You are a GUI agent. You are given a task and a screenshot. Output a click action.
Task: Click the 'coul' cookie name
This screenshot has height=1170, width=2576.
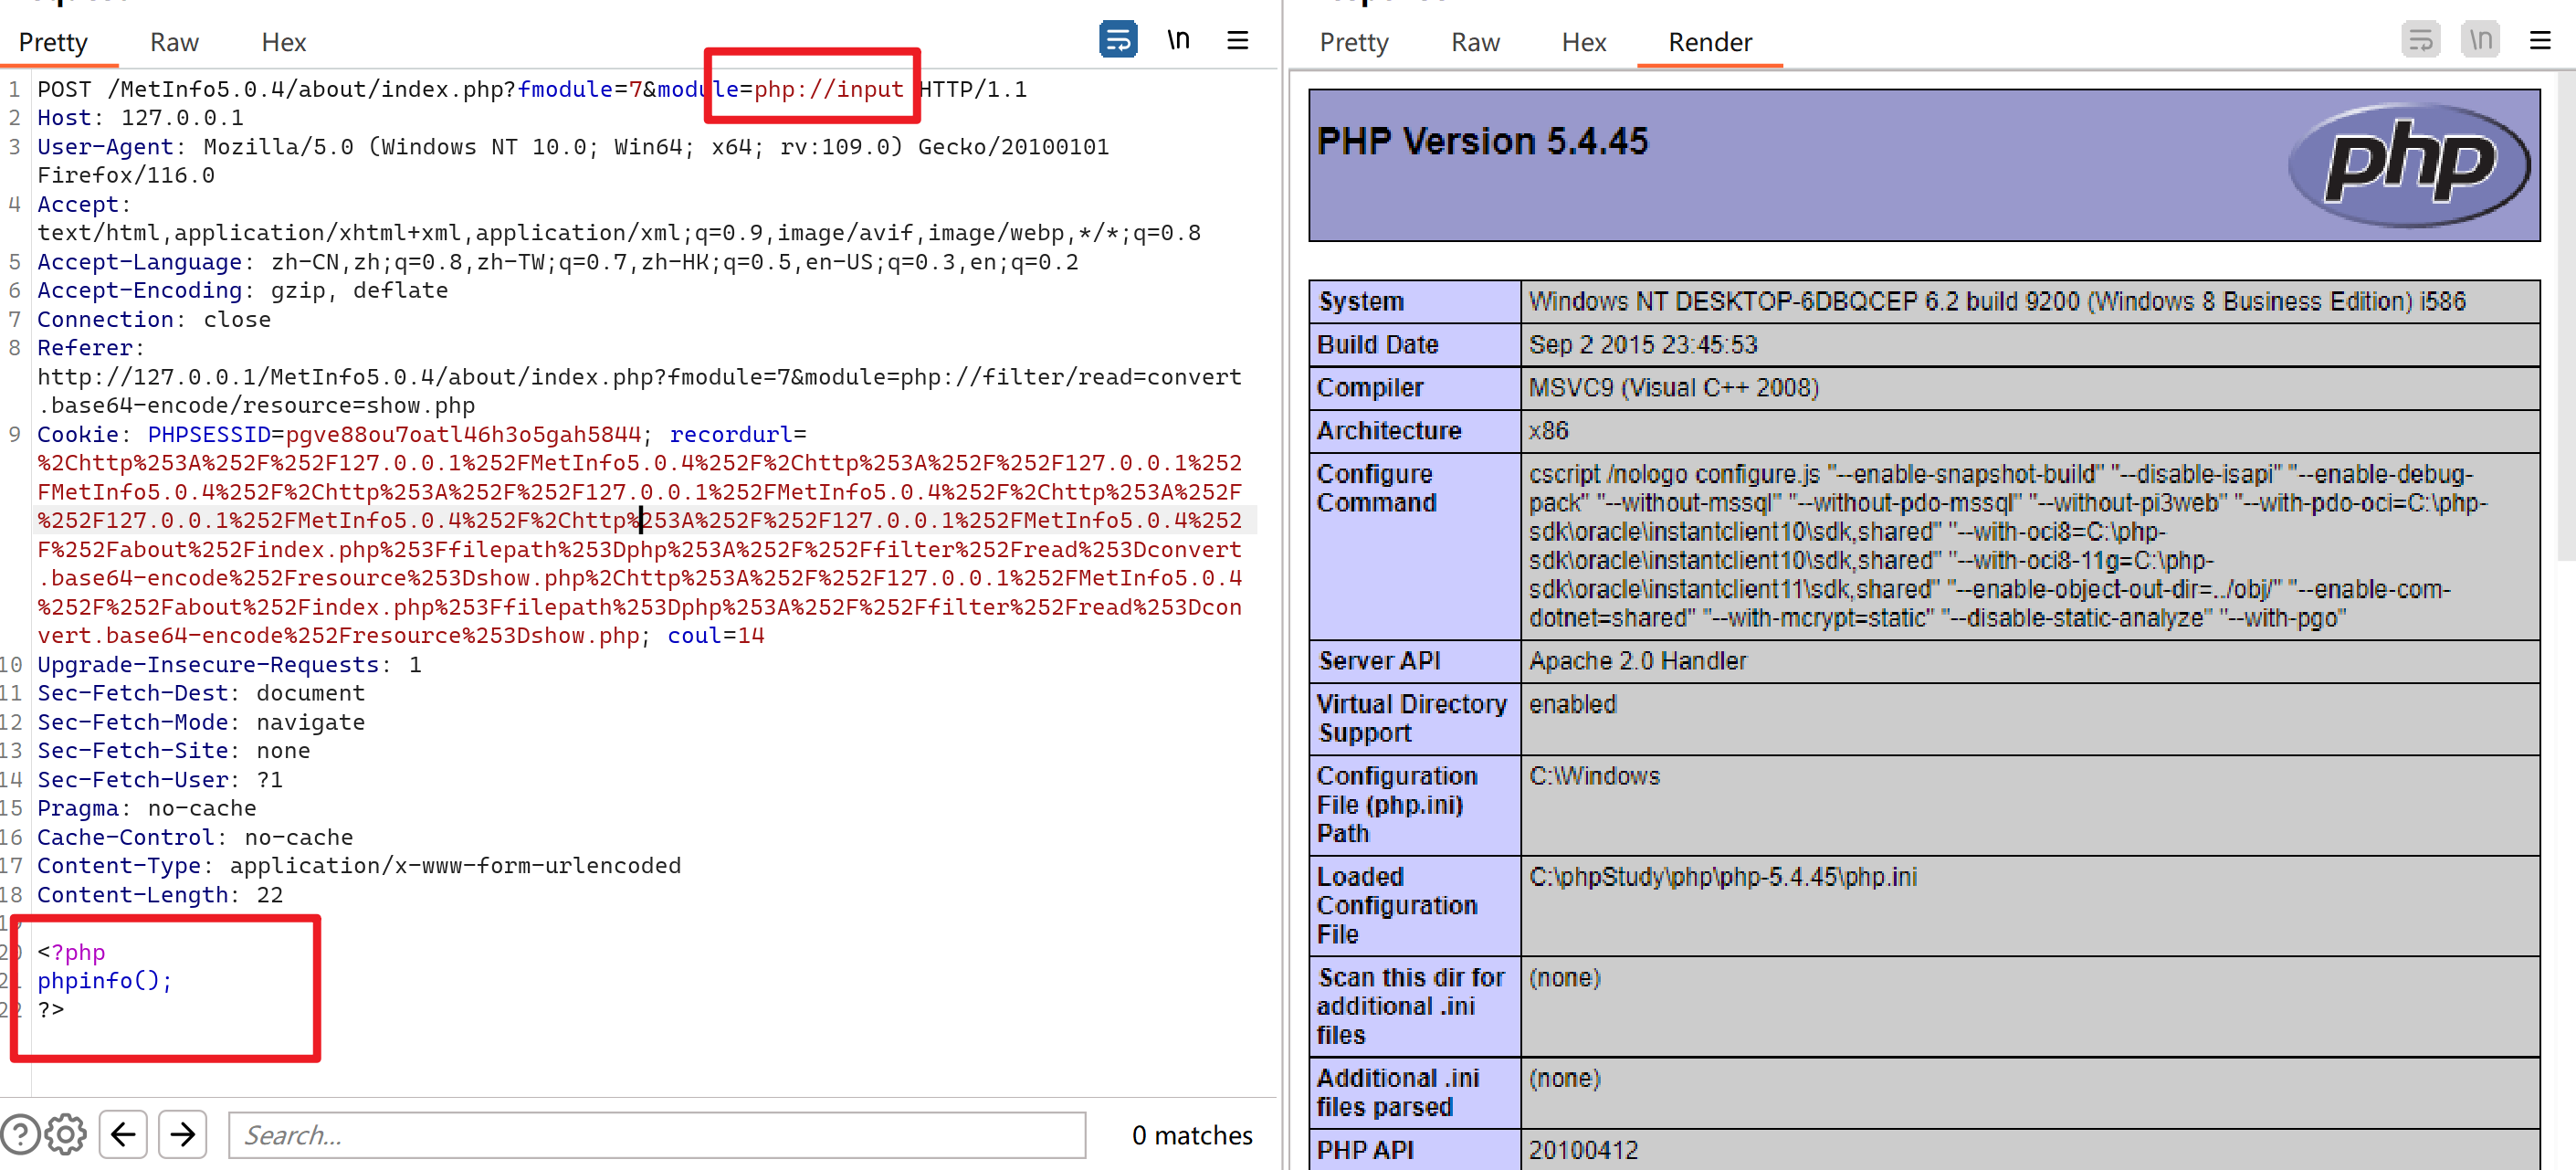point(694,635)
